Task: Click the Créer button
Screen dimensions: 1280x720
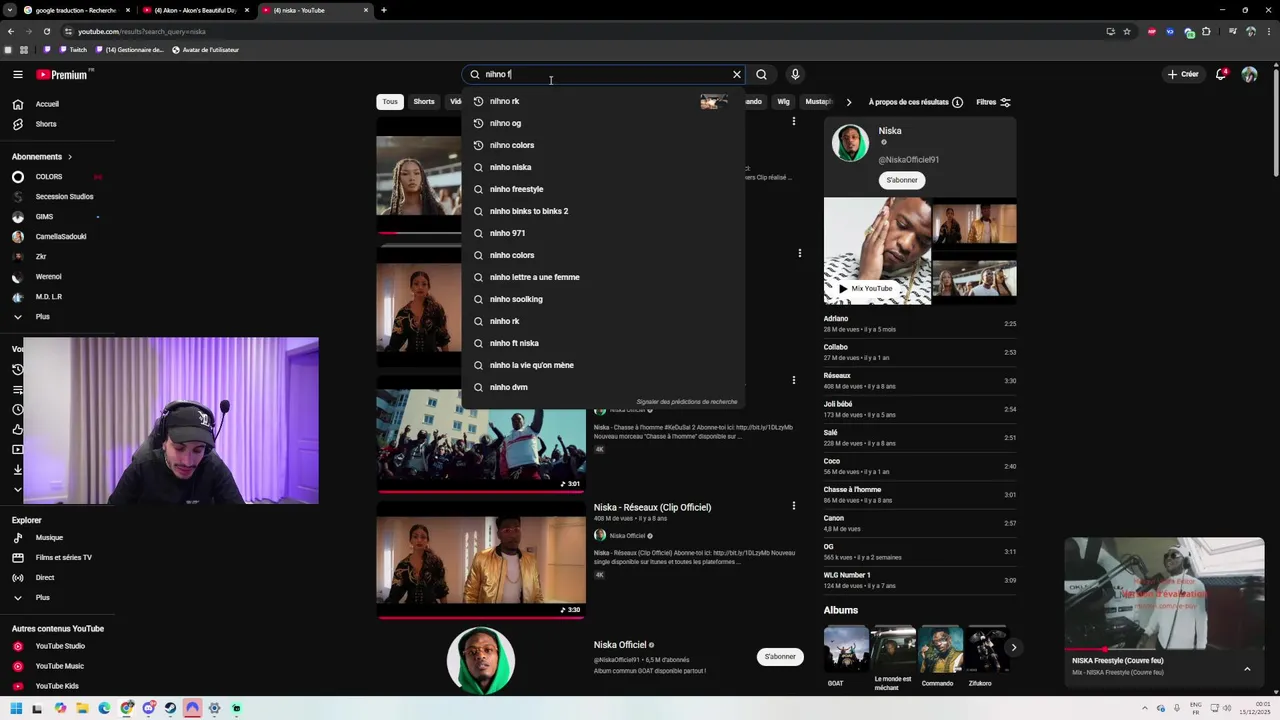Action: tap(1182, 74)
